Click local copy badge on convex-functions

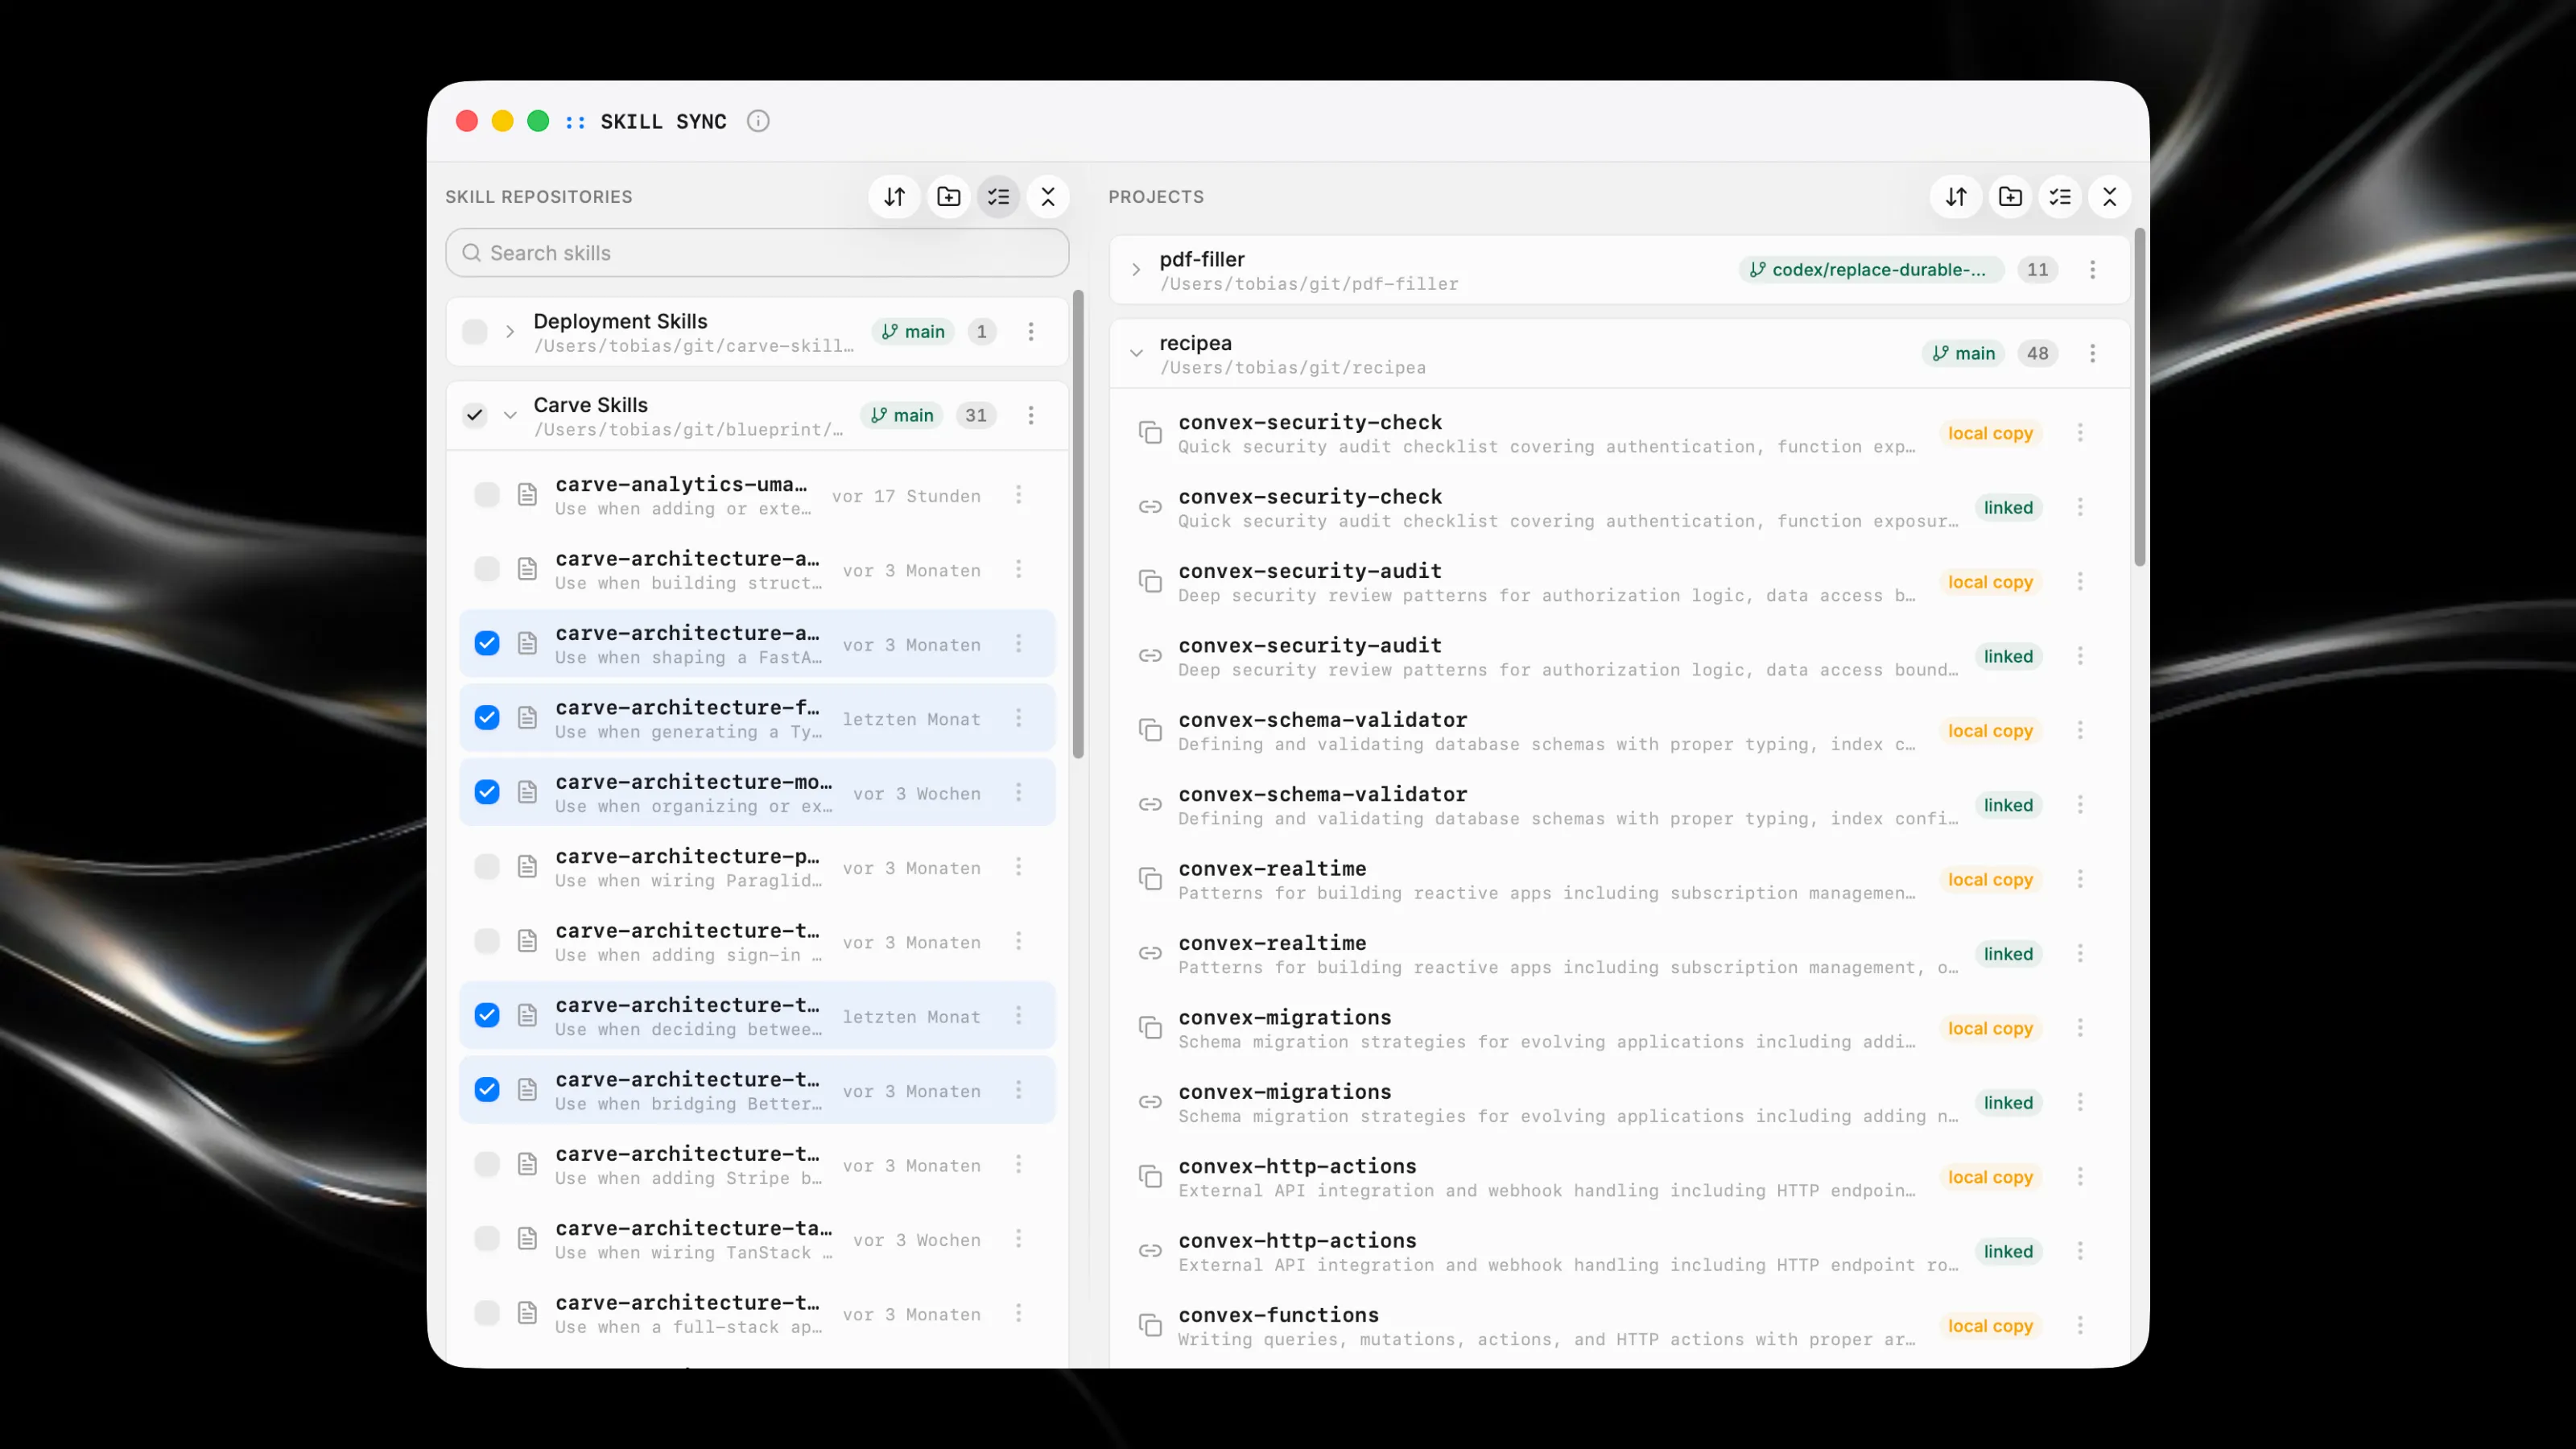(1990, 1326)
